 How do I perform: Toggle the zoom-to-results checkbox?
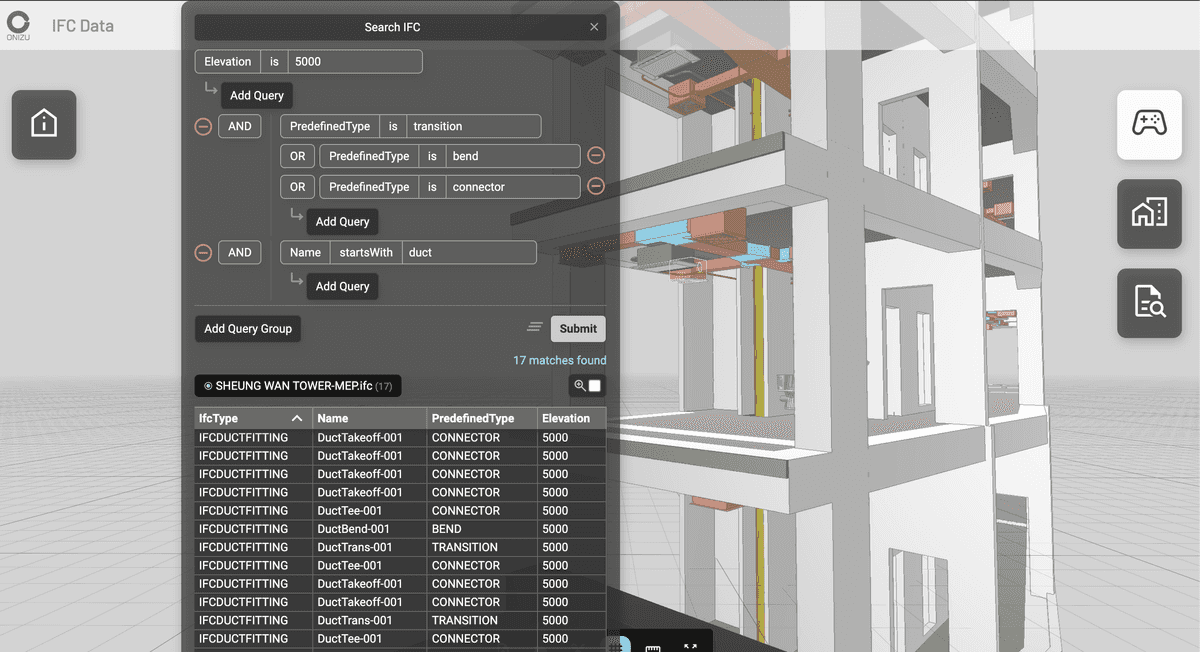click(x=595, y=386)
